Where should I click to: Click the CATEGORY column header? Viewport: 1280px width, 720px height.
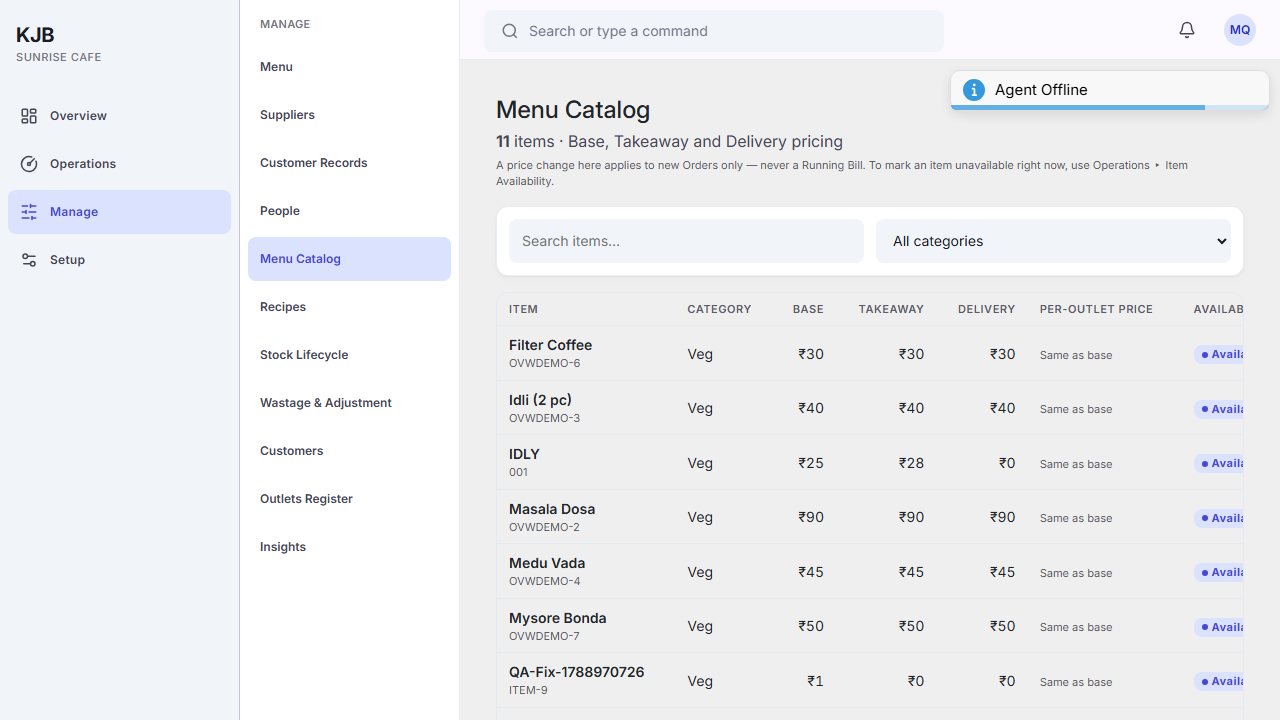coord(719,309)
